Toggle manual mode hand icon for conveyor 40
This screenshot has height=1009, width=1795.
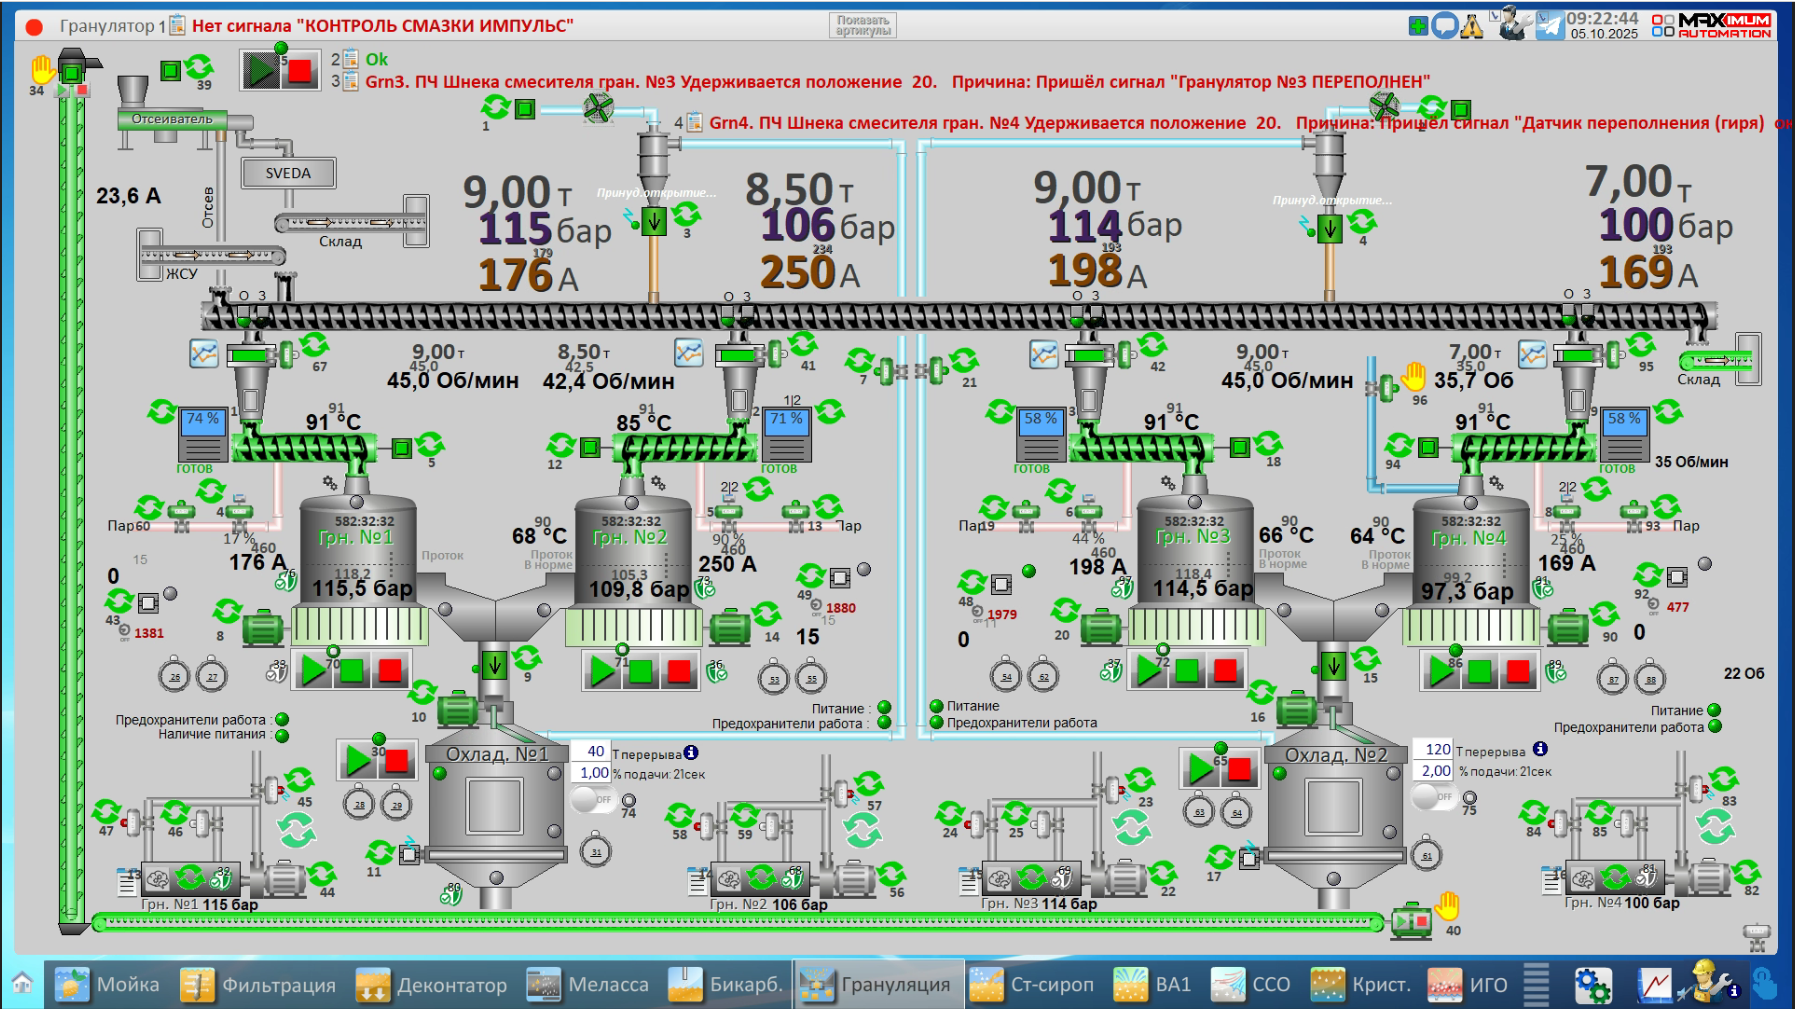pos(1447,906)
